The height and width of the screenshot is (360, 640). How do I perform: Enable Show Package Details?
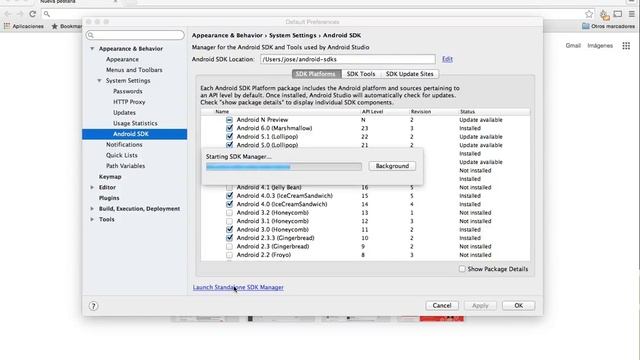pos(462,269)
